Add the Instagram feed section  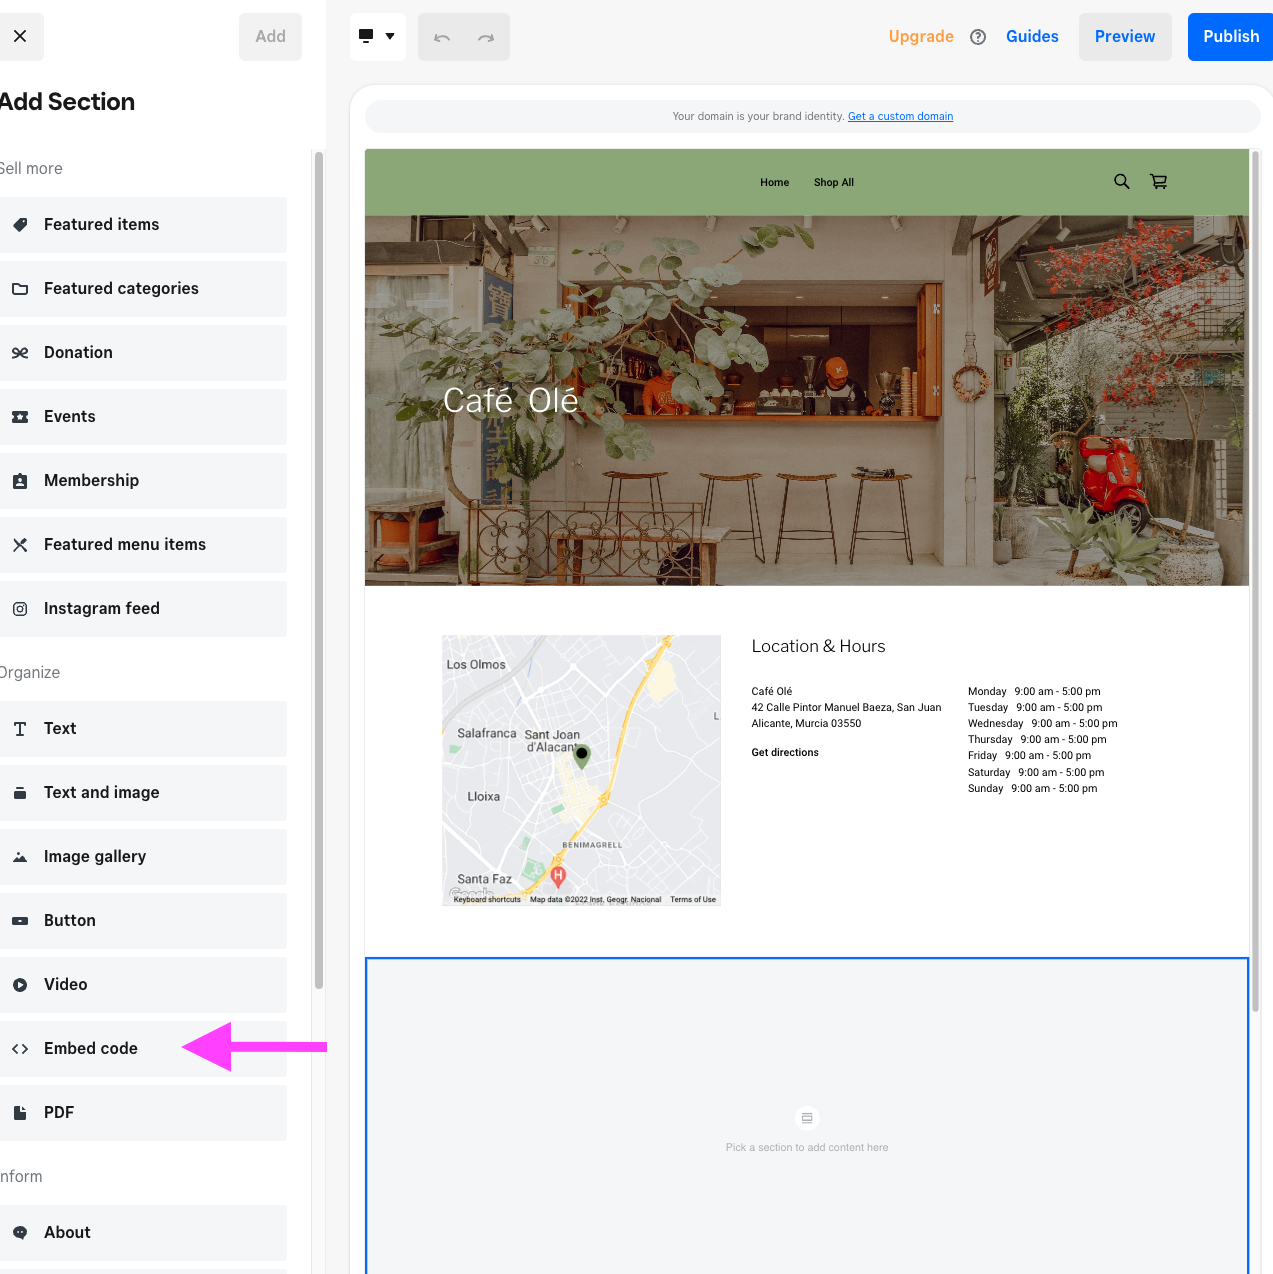pos(143,608)
